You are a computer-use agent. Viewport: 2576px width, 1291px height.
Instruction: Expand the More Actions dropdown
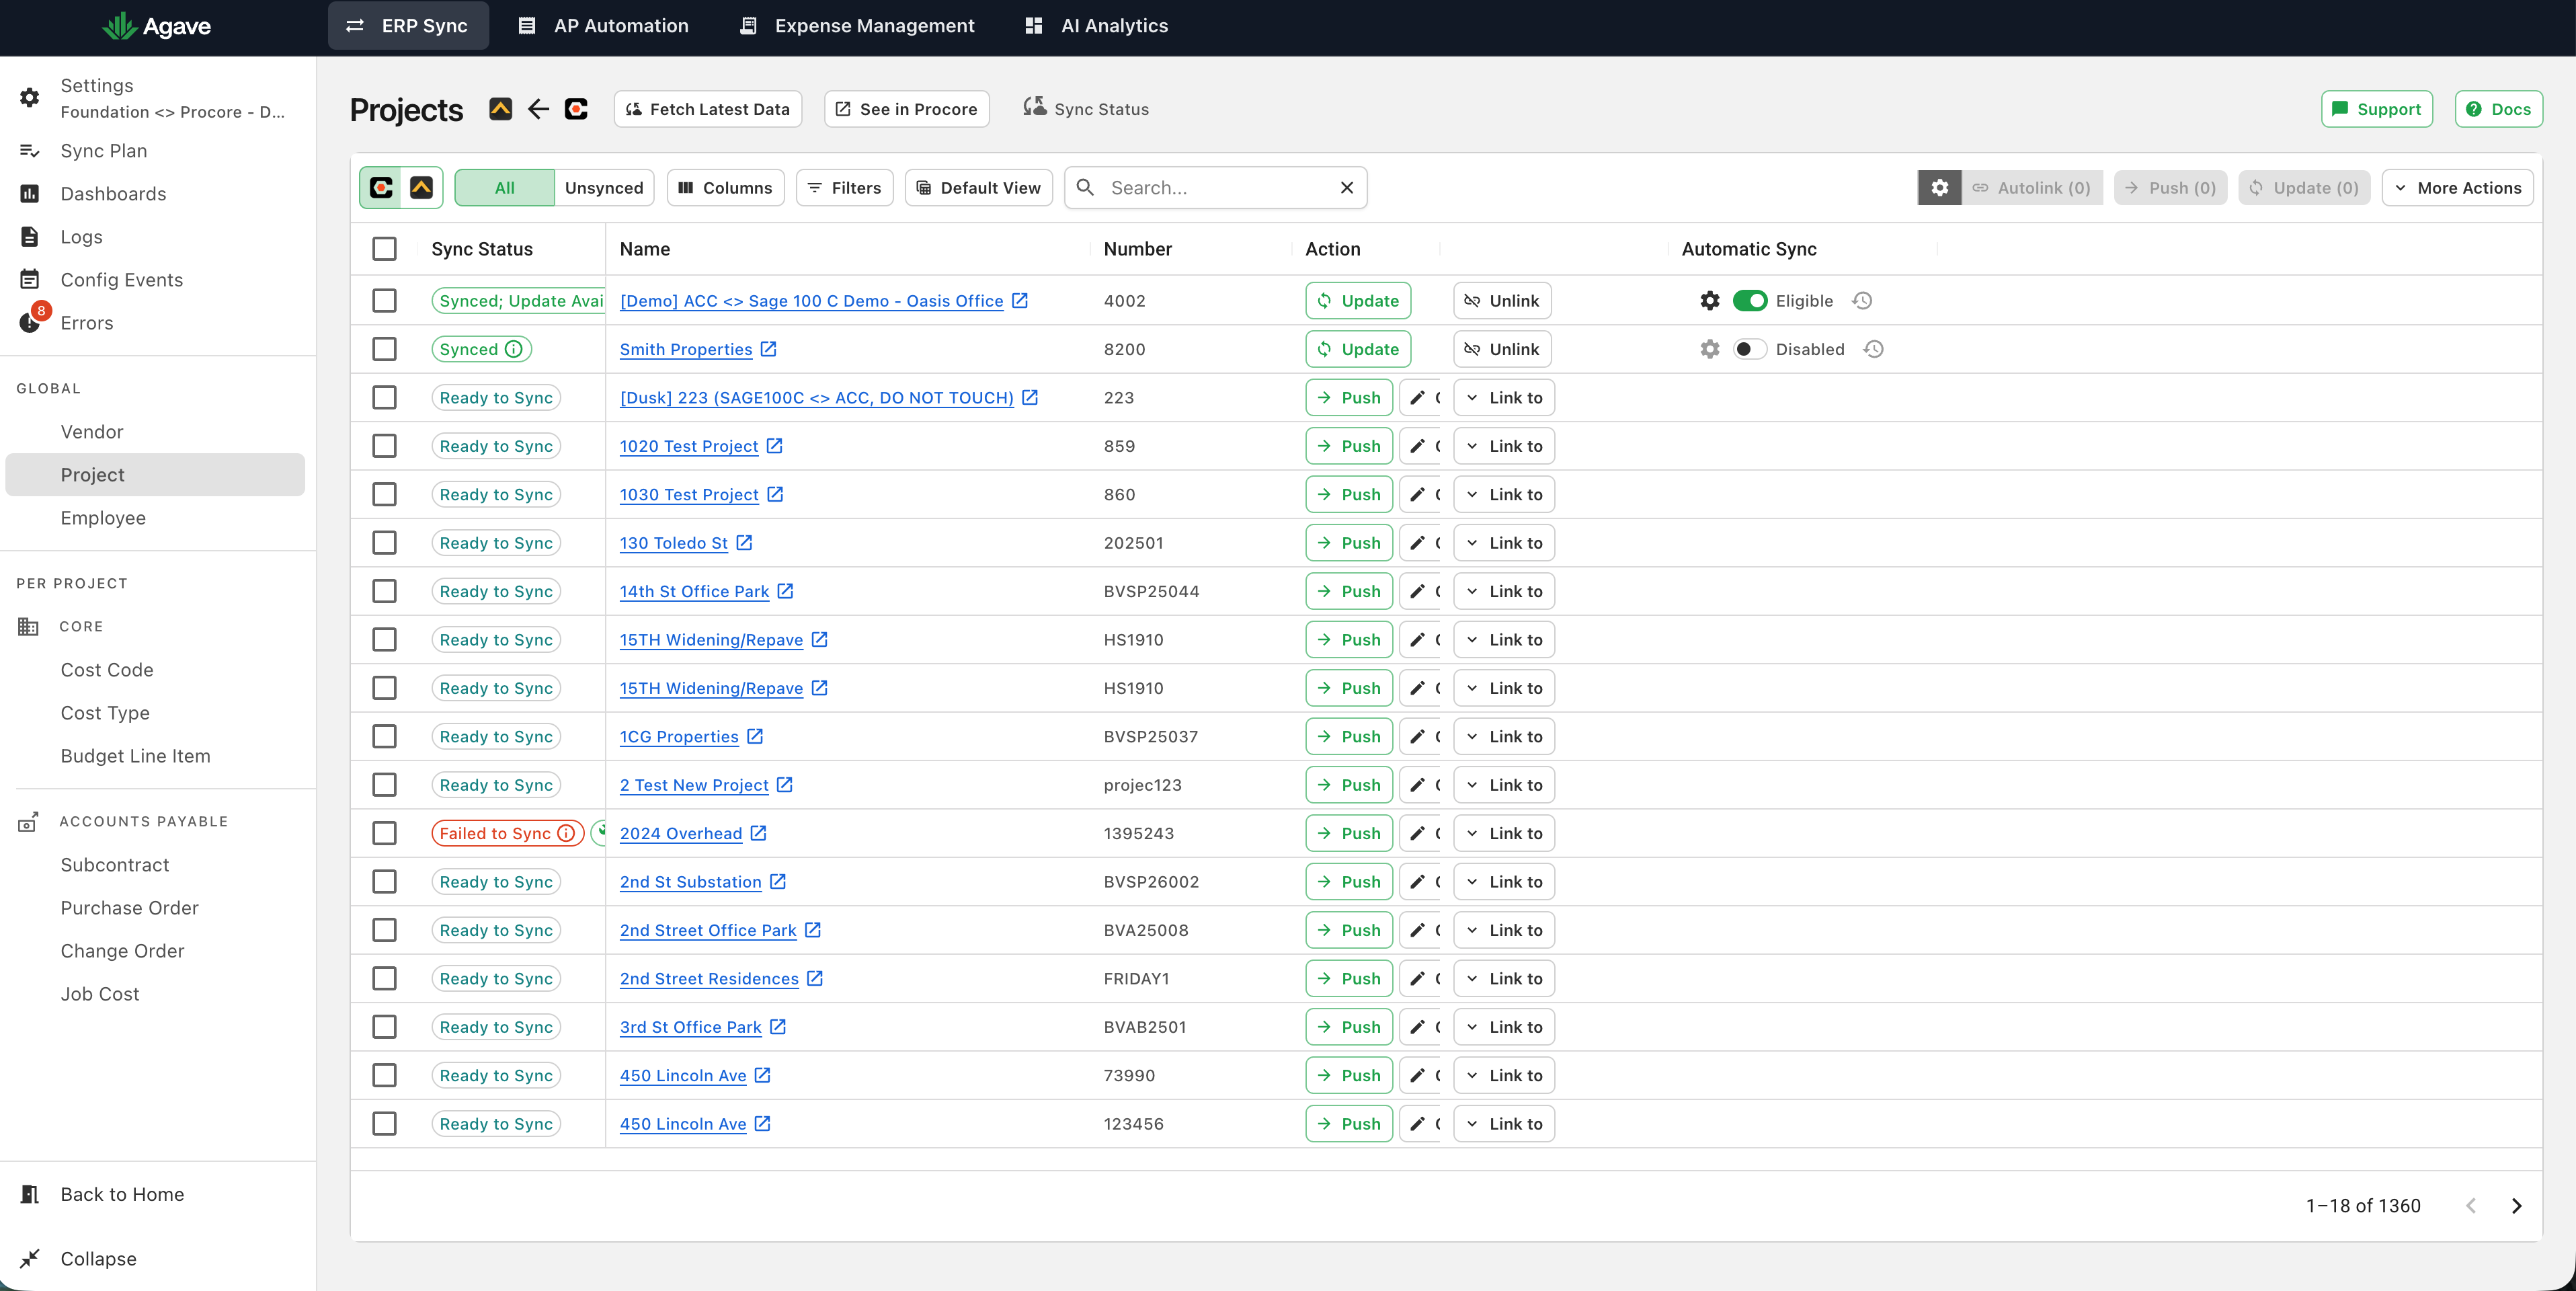pyautogui.click(x=2457, y=188)
